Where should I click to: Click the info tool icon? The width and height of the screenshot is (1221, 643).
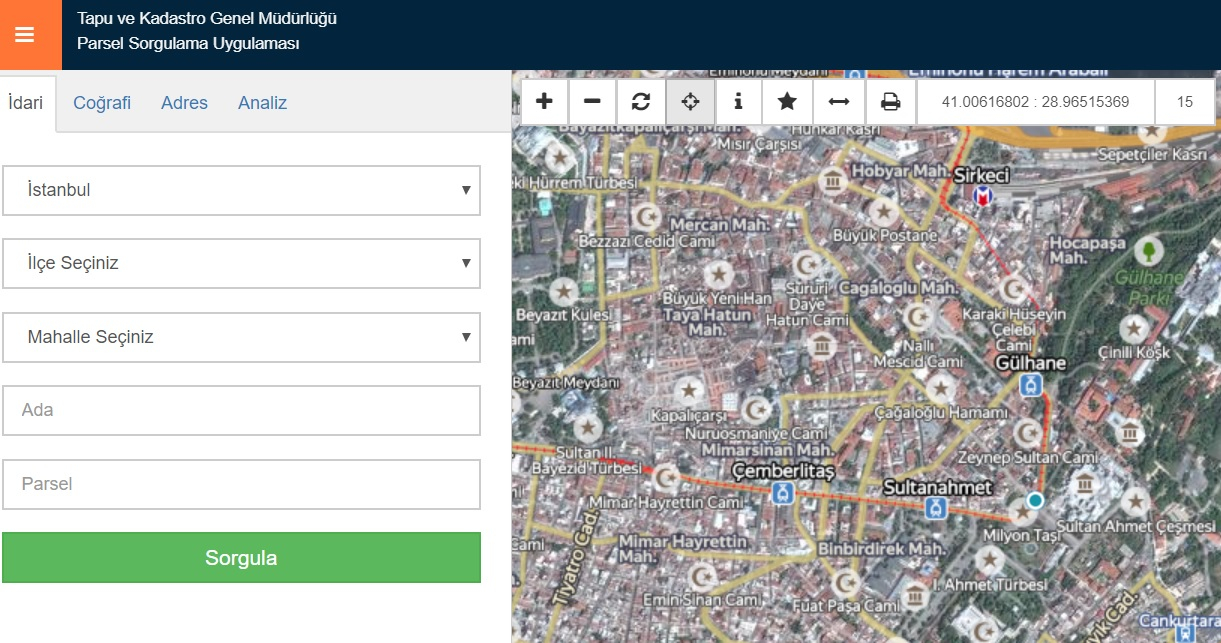(738, 102)
